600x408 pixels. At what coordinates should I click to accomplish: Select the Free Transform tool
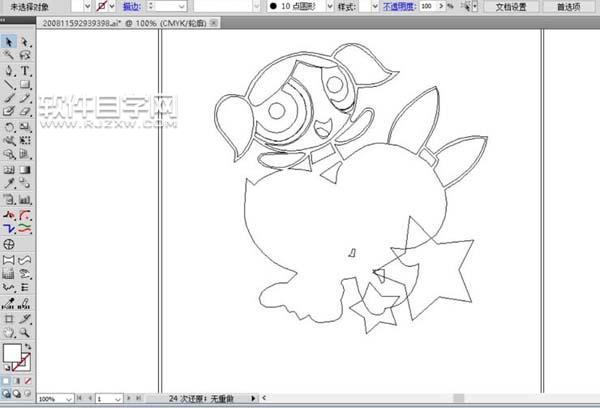25,140
